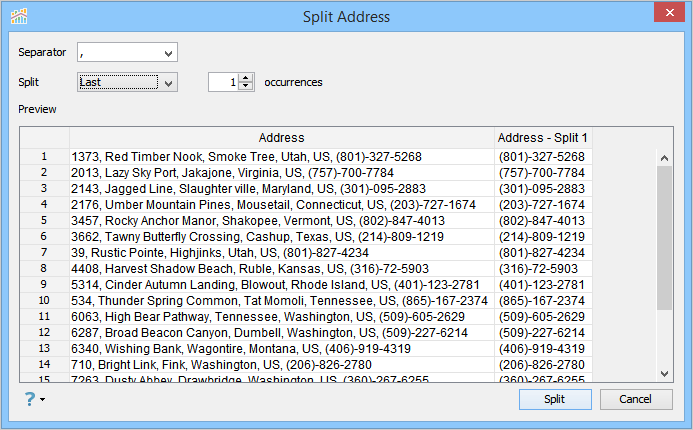
Task: Select the Address column header
Action: 281,138
